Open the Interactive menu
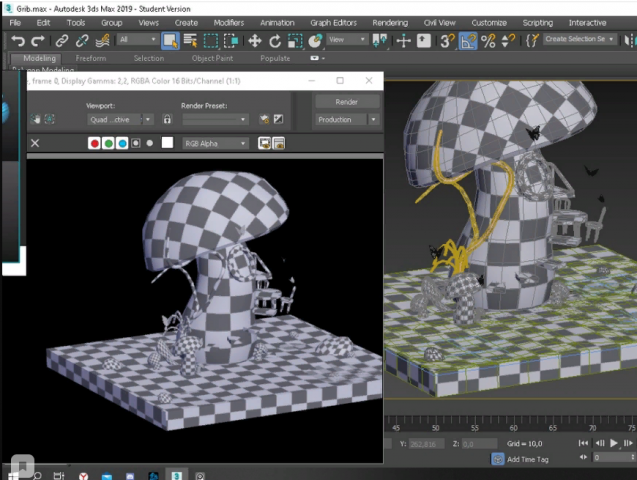This screenshot has width=637, height=480. (587, 23)
